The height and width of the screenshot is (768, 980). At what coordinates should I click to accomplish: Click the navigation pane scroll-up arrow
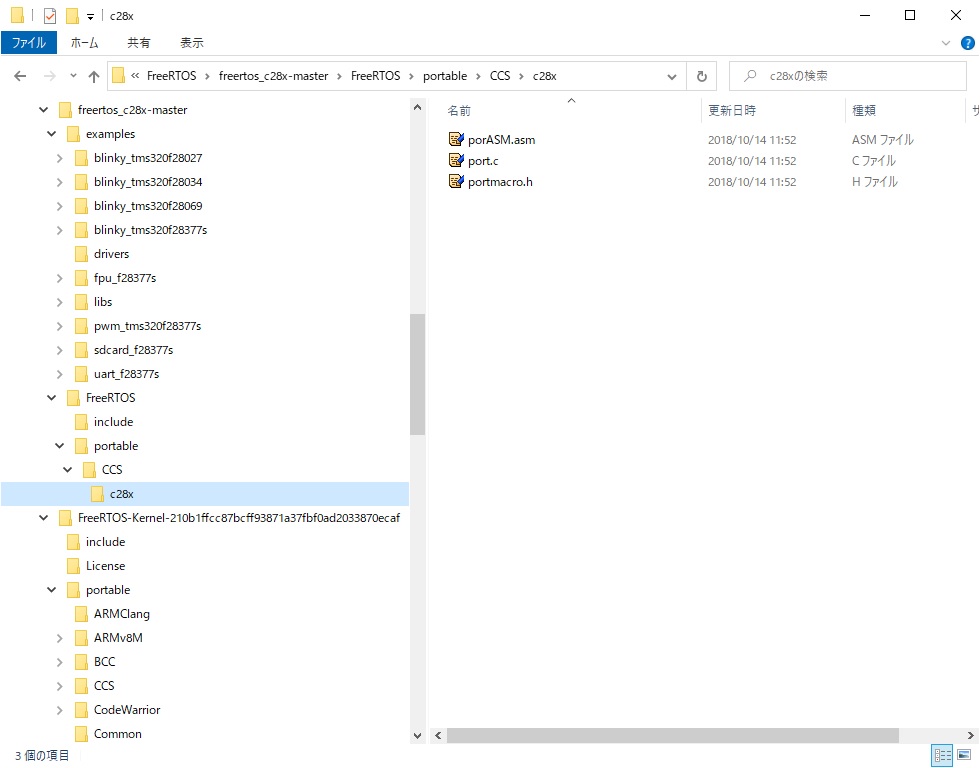[418, 107]
